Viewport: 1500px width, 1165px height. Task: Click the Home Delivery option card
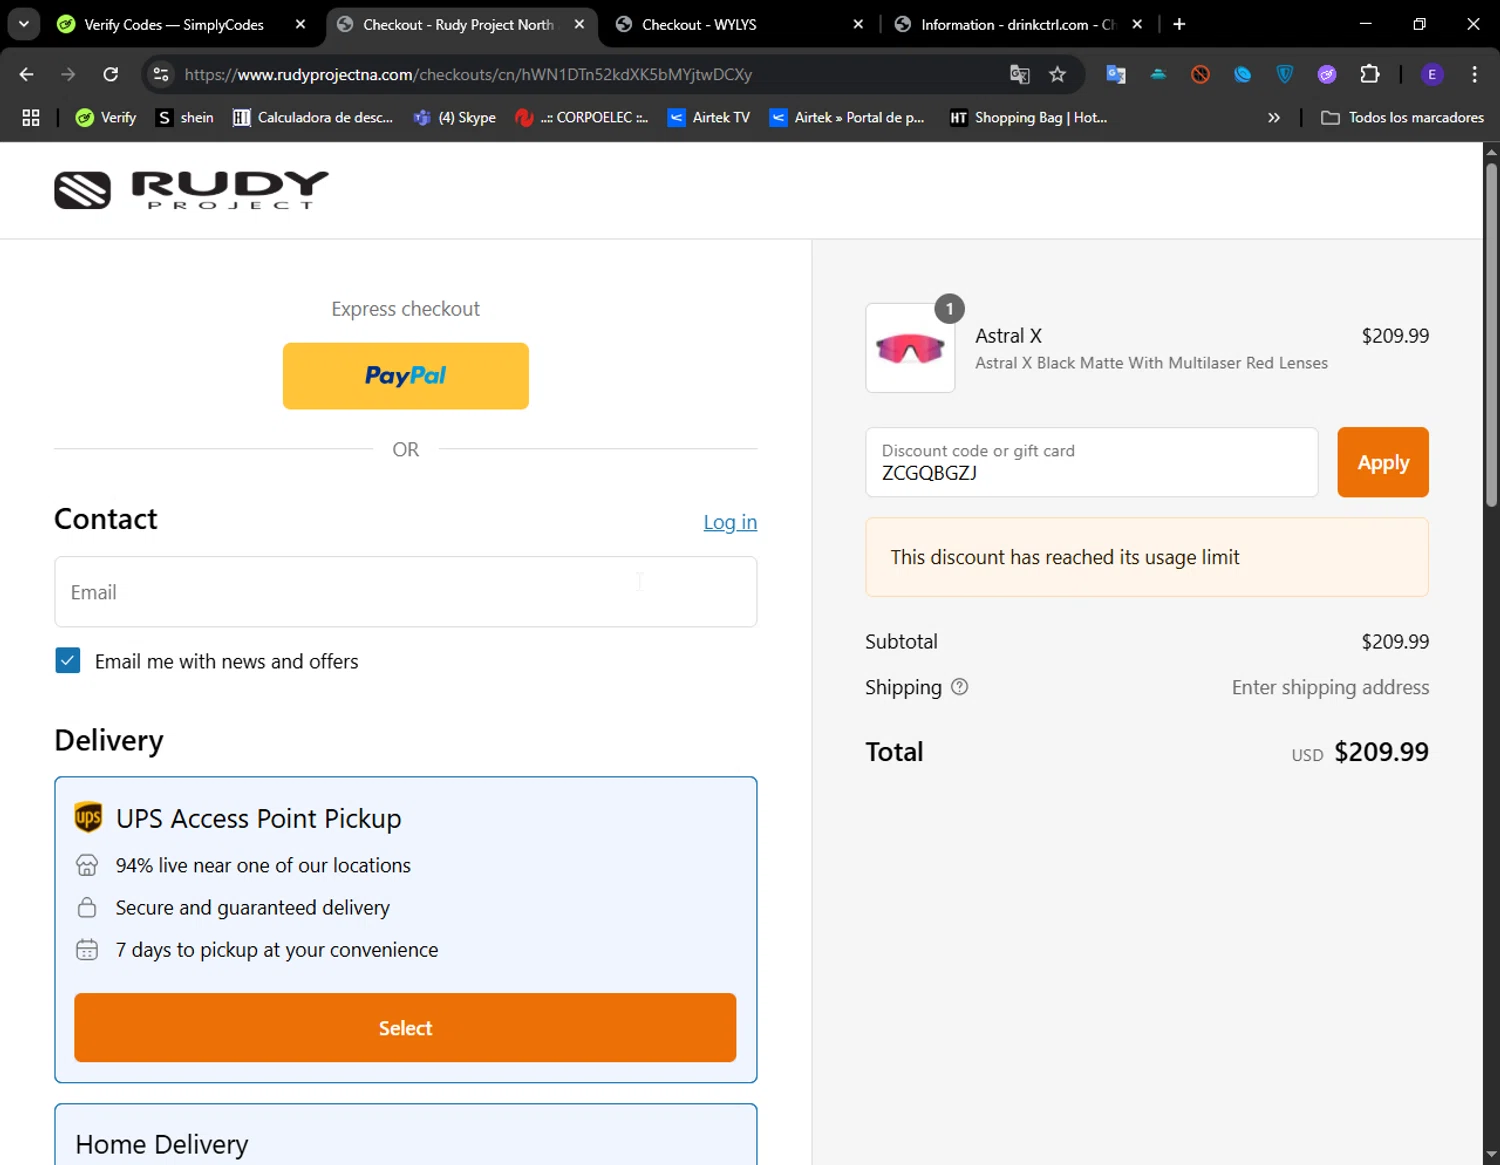pyautogui.click(x=405, y=1135)
